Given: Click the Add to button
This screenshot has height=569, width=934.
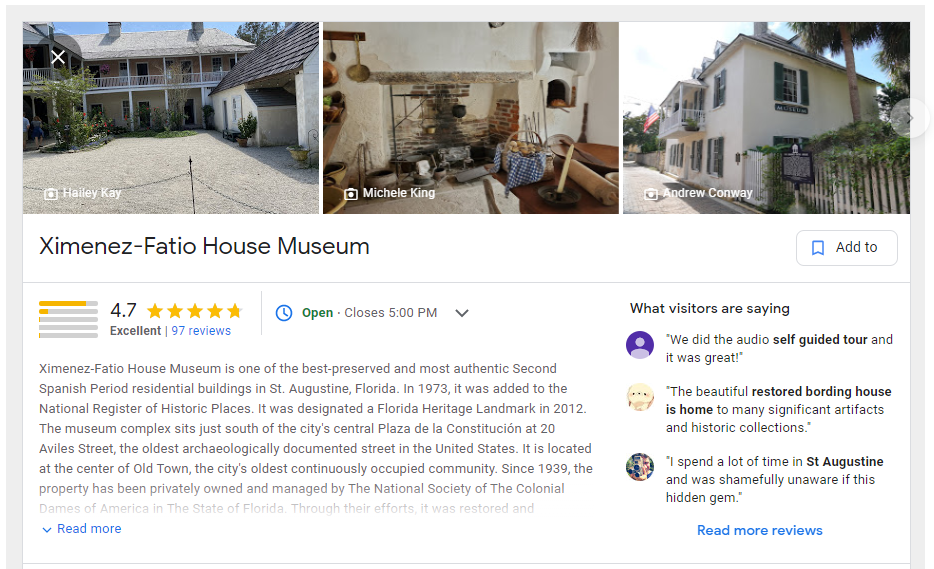Looking at the screenshot, I should (846, 248).
